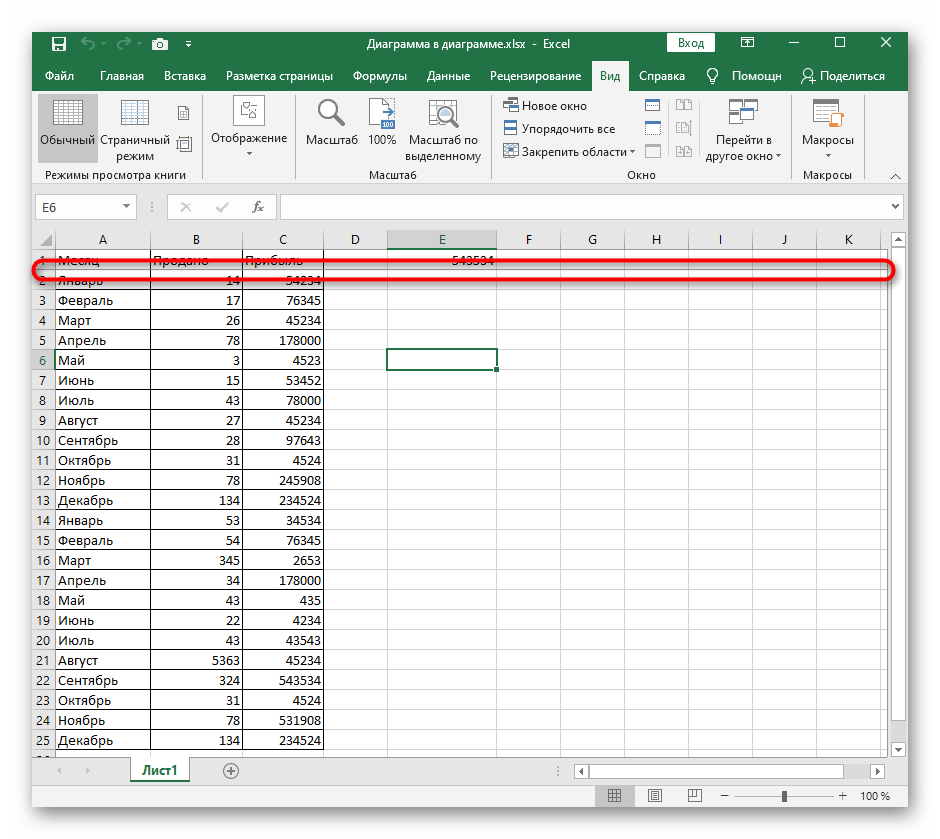This screenshot has width=940, height=839.
Task: Expand the formula bar with the arrow
Action: (895, 207)
